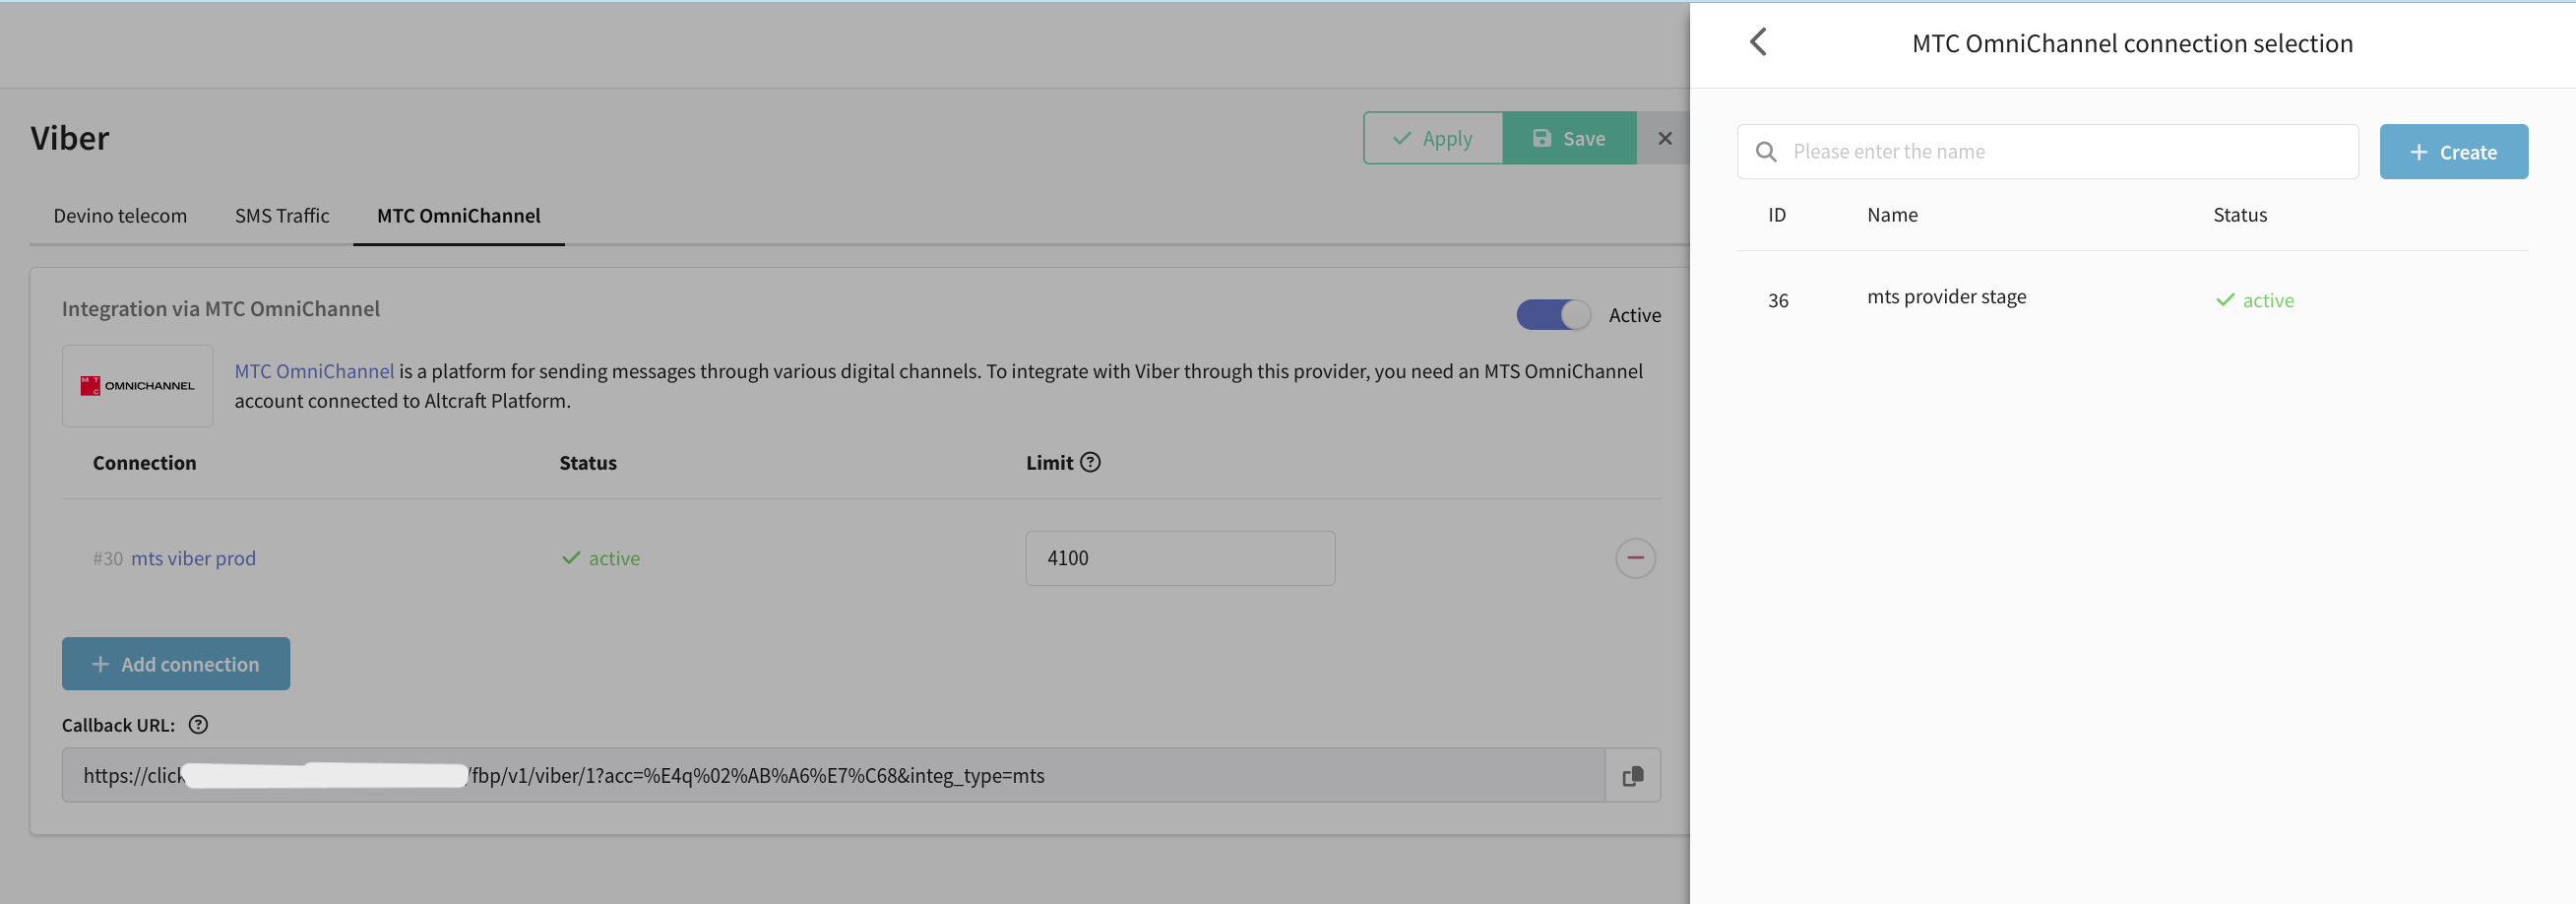The width and height of the screenshot is (2576, 904).
Task: Select the mts provider stage row
Action: point(2132,300)
